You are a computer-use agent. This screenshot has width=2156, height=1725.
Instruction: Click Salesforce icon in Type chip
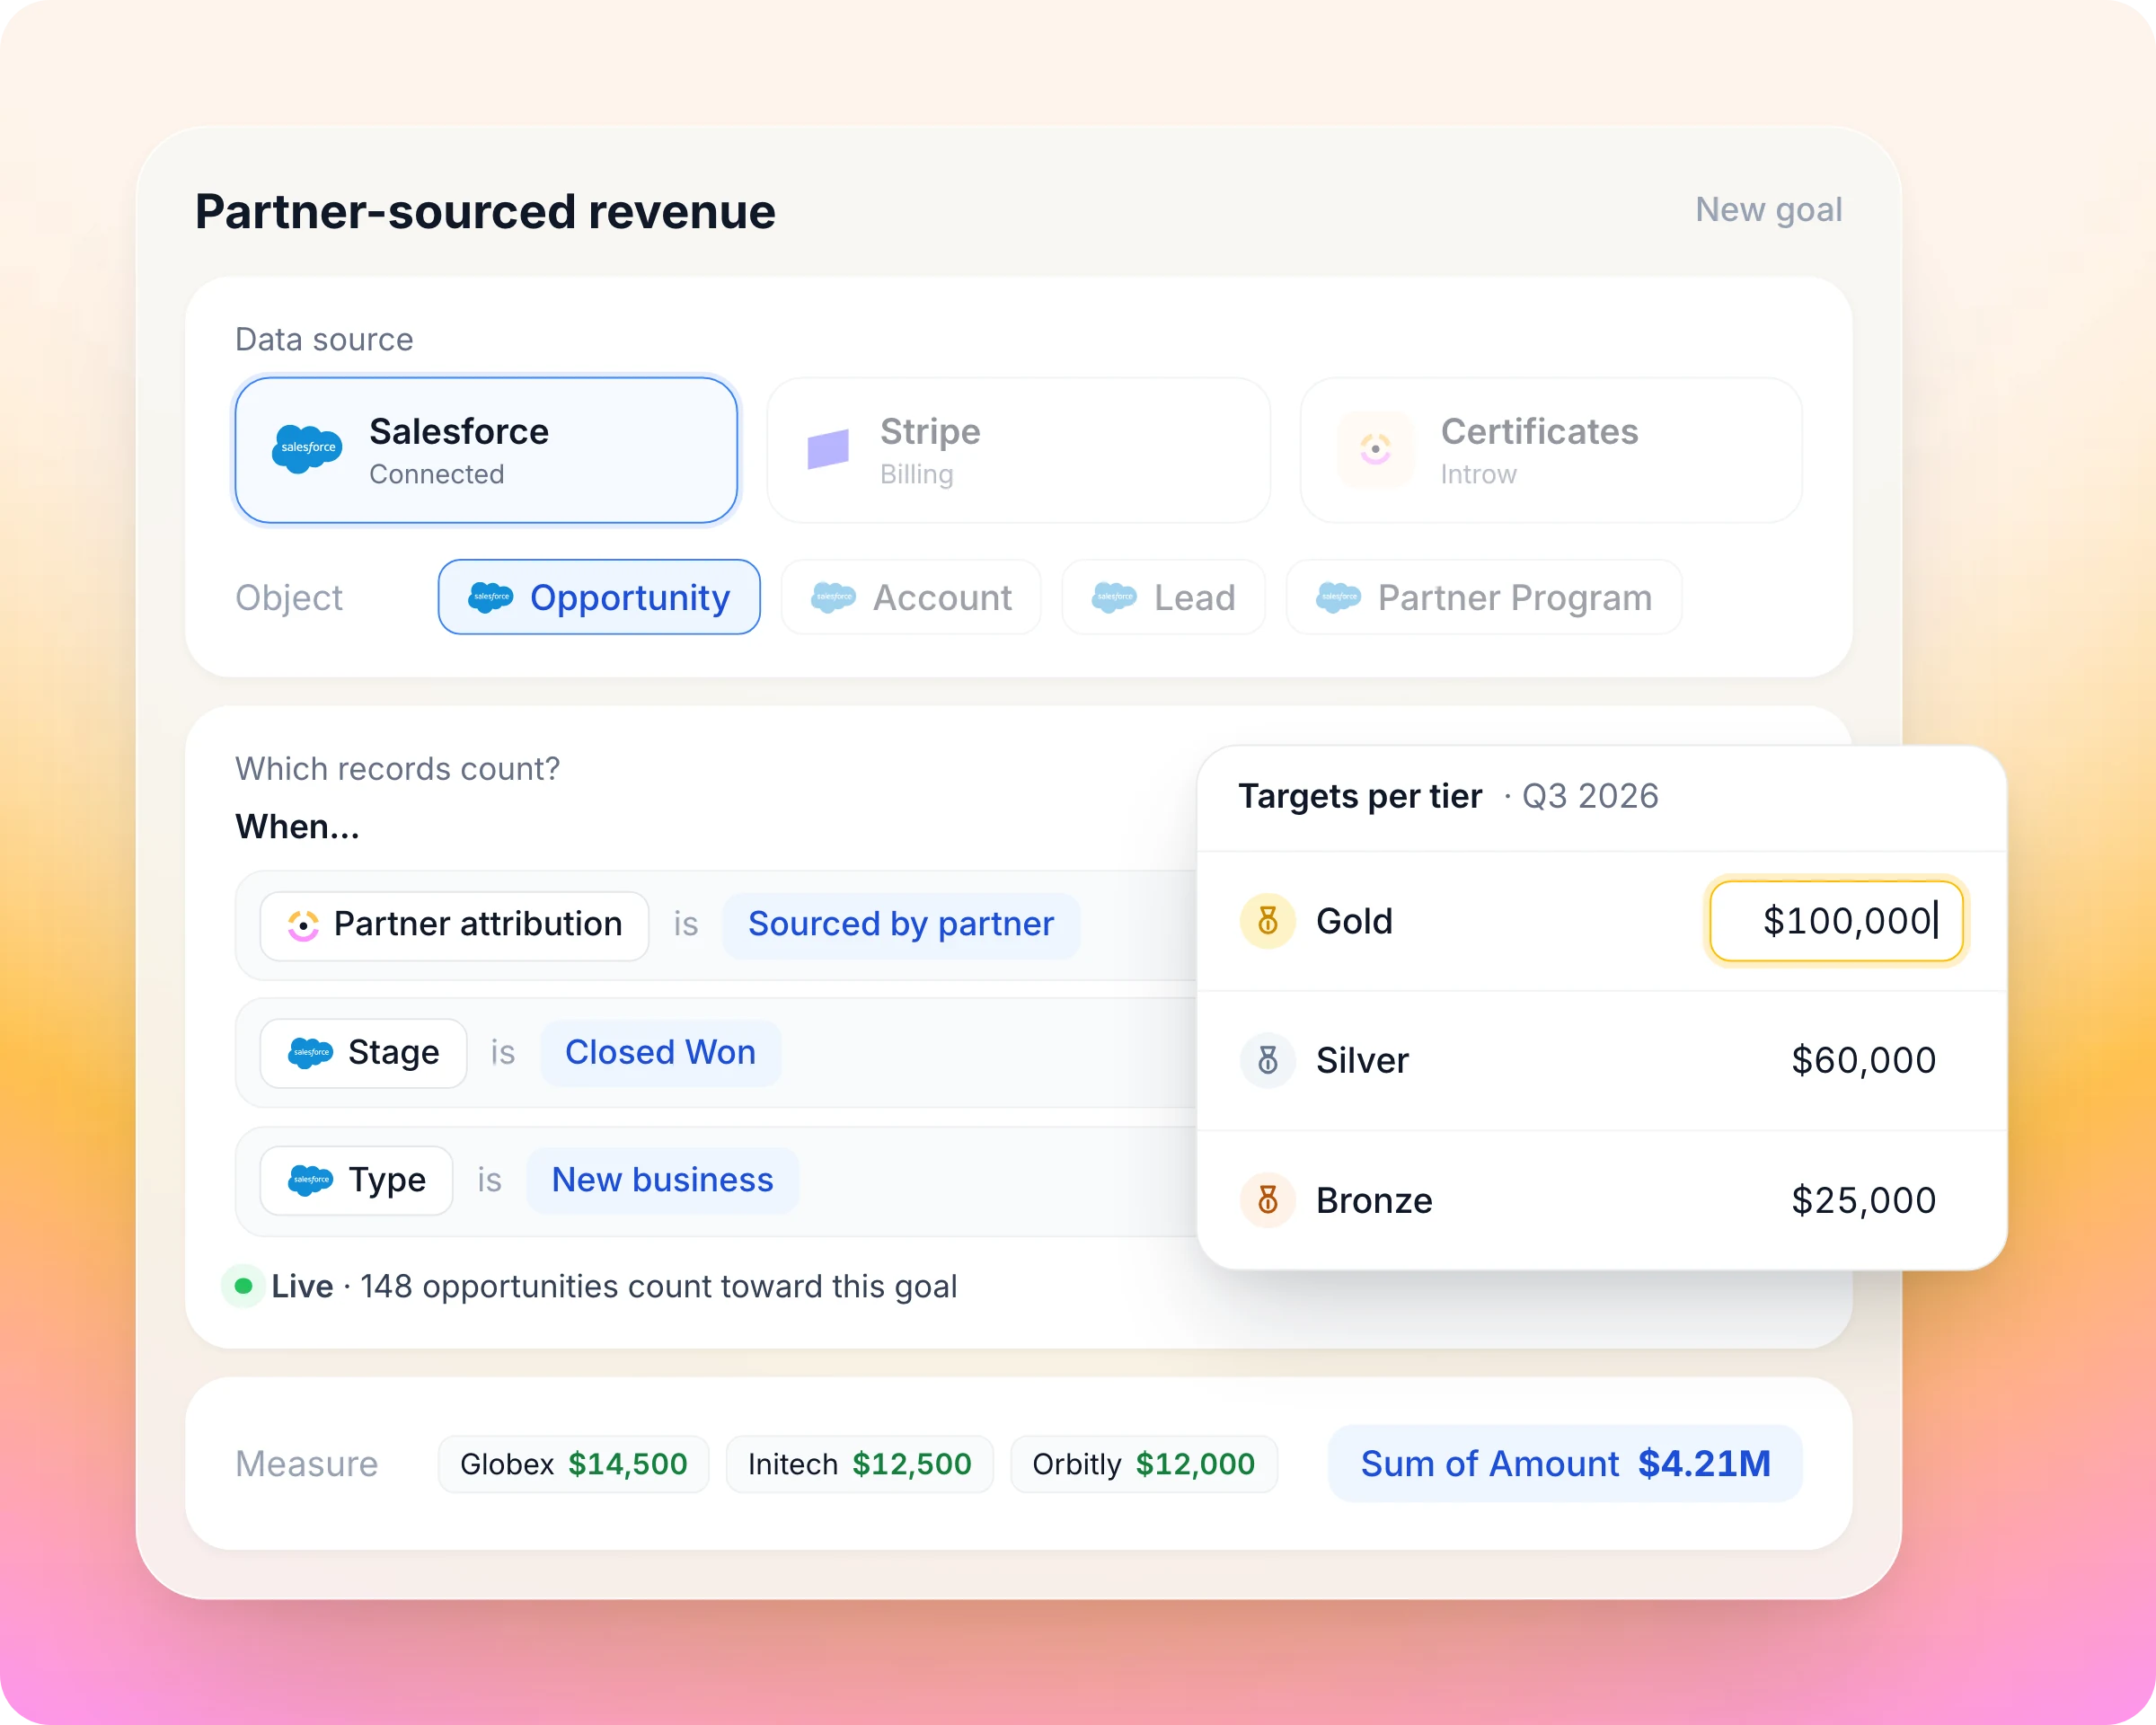coord(310,1180)
